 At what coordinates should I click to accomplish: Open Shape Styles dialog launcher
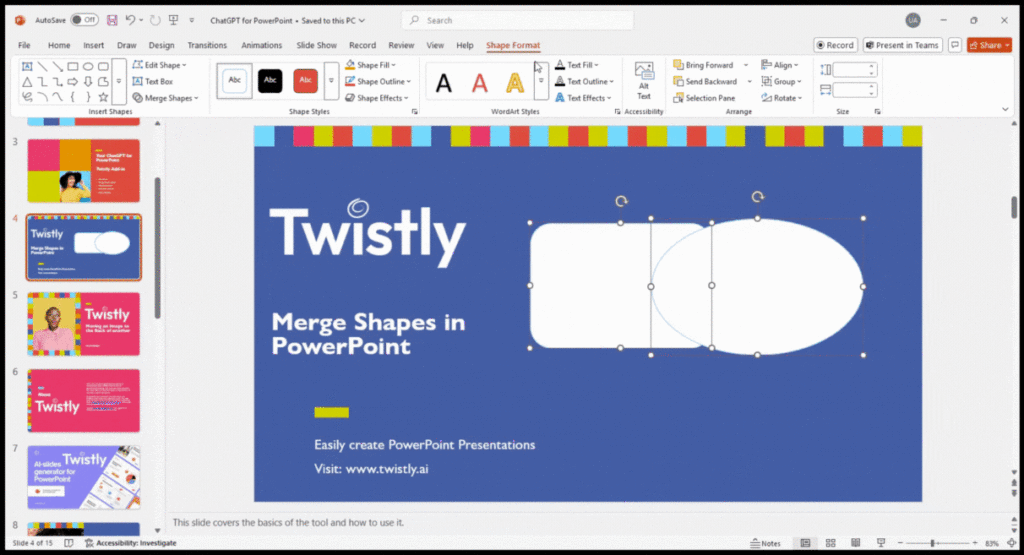(x=415, y=112)
